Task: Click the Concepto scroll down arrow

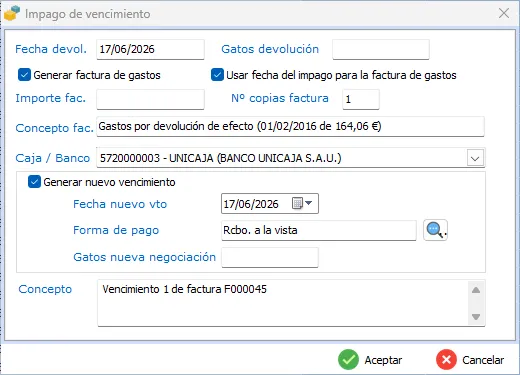Action: click(476, 317)
